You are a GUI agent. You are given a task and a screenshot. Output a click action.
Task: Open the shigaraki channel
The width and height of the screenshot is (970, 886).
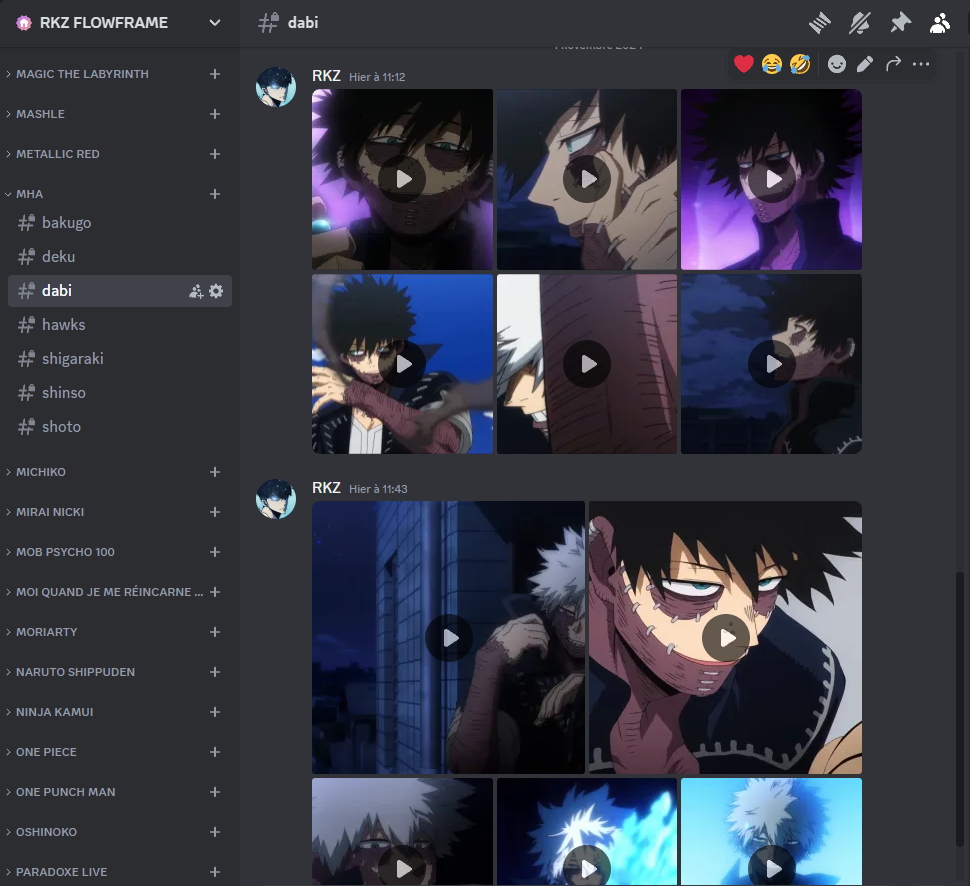tap(119, 359)
